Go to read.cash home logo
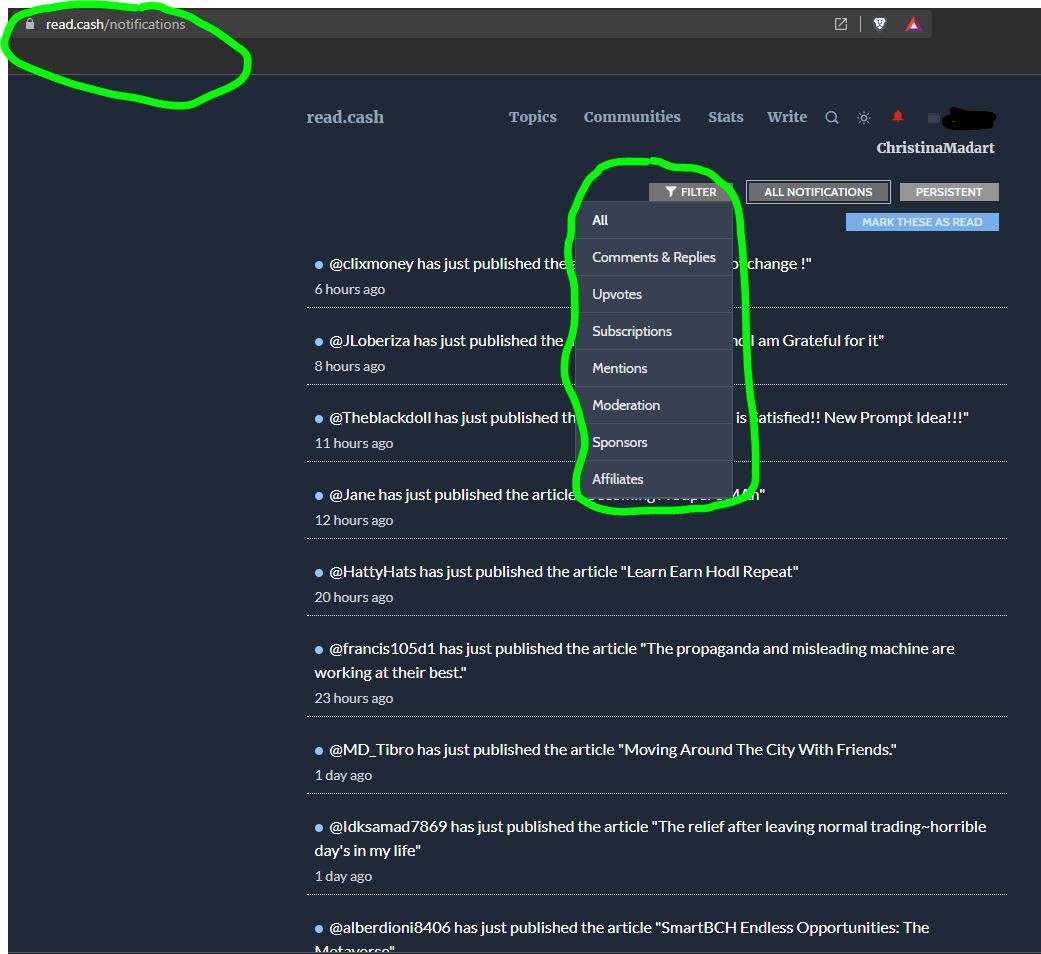The width and height of the screenshot is (1041, 954). coord(345,117)
